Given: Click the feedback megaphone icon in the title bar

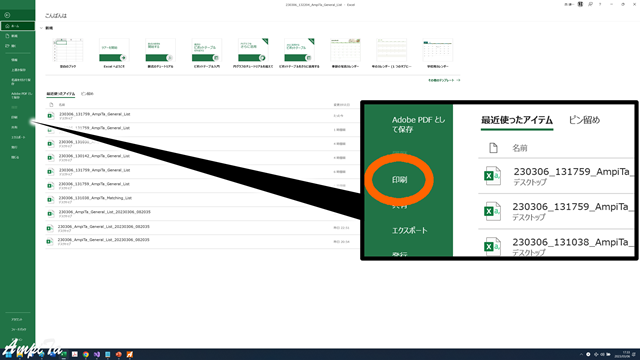Looking at the screenshot, I should (590, 4).
